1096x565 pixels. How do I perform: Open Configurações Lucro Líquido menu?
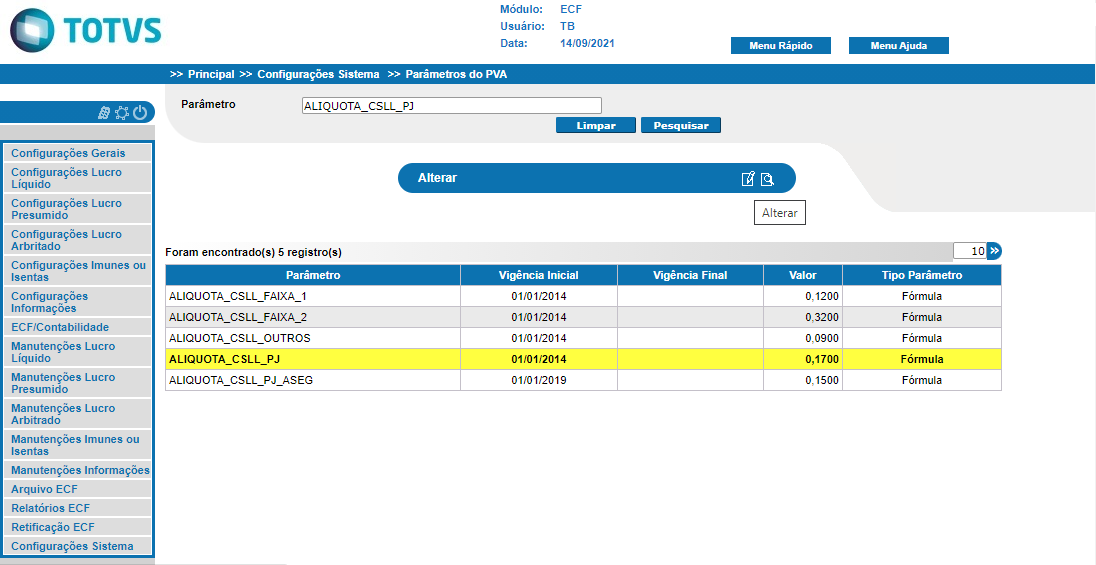point(78,178)
